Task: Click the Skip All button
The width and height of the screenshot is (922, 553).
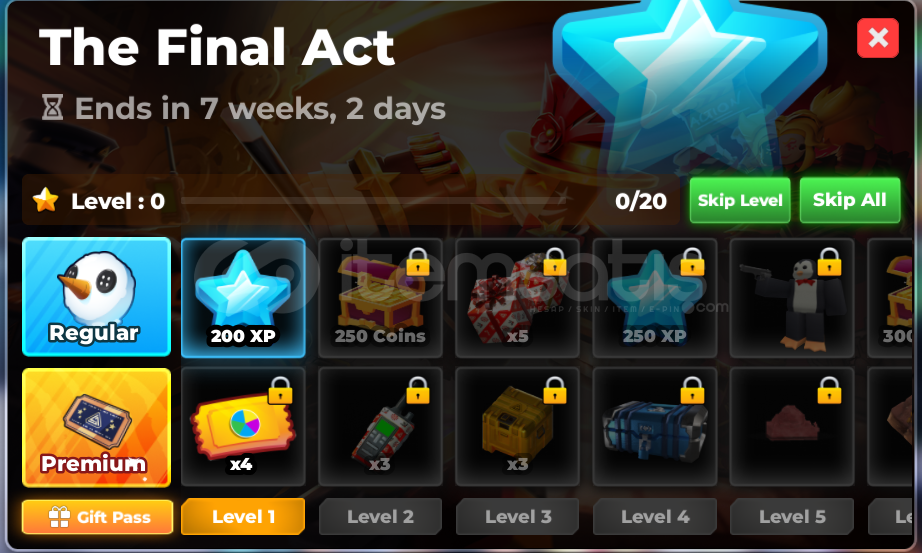Action: point(850,200)
